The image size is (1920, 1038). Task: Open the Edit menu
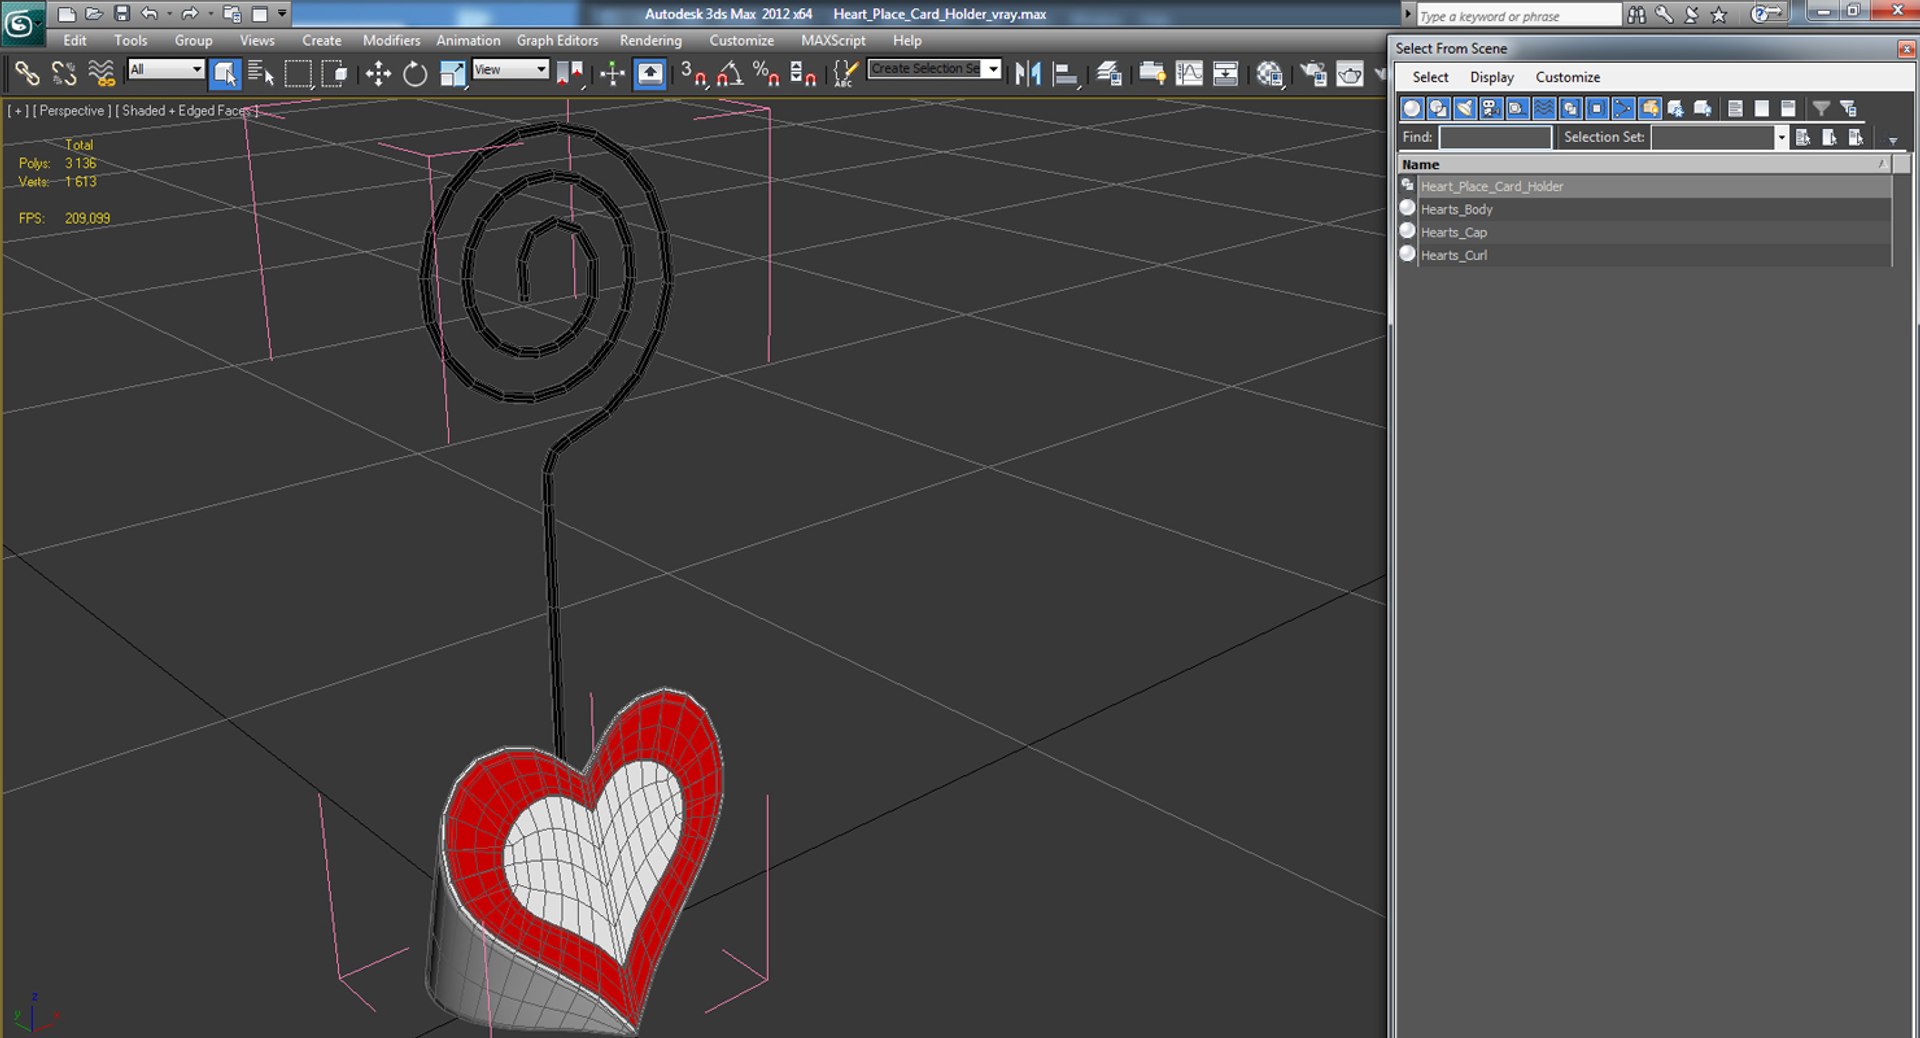[75, 40]
